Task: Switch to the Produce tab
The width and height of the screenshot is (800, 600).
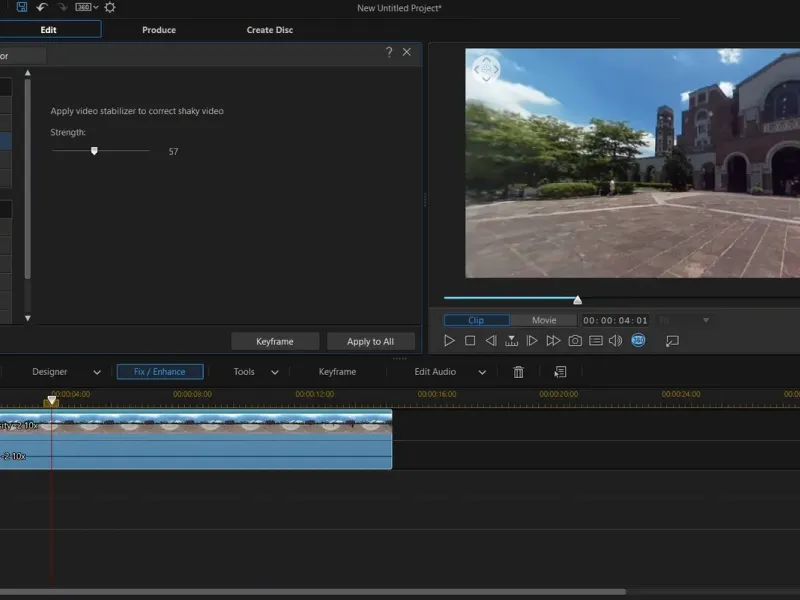Action: point(159,30)
